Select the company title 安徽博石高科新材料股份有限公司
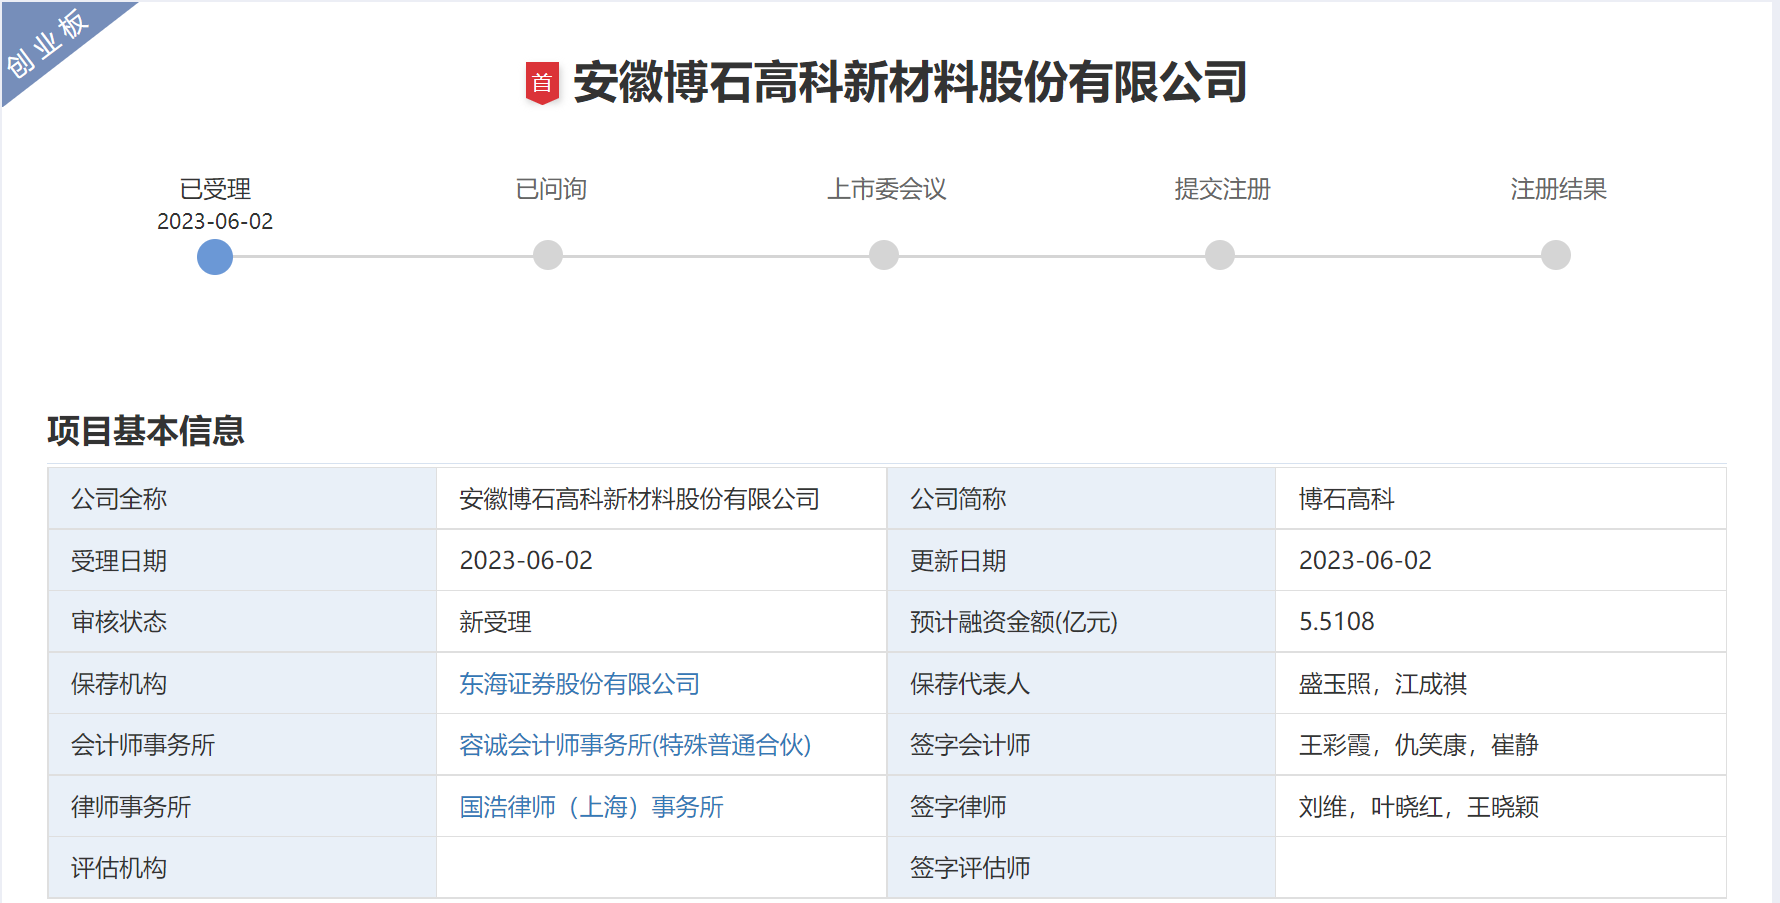Viewport: 1780px width, 903px height. click(x=906, y=85)
